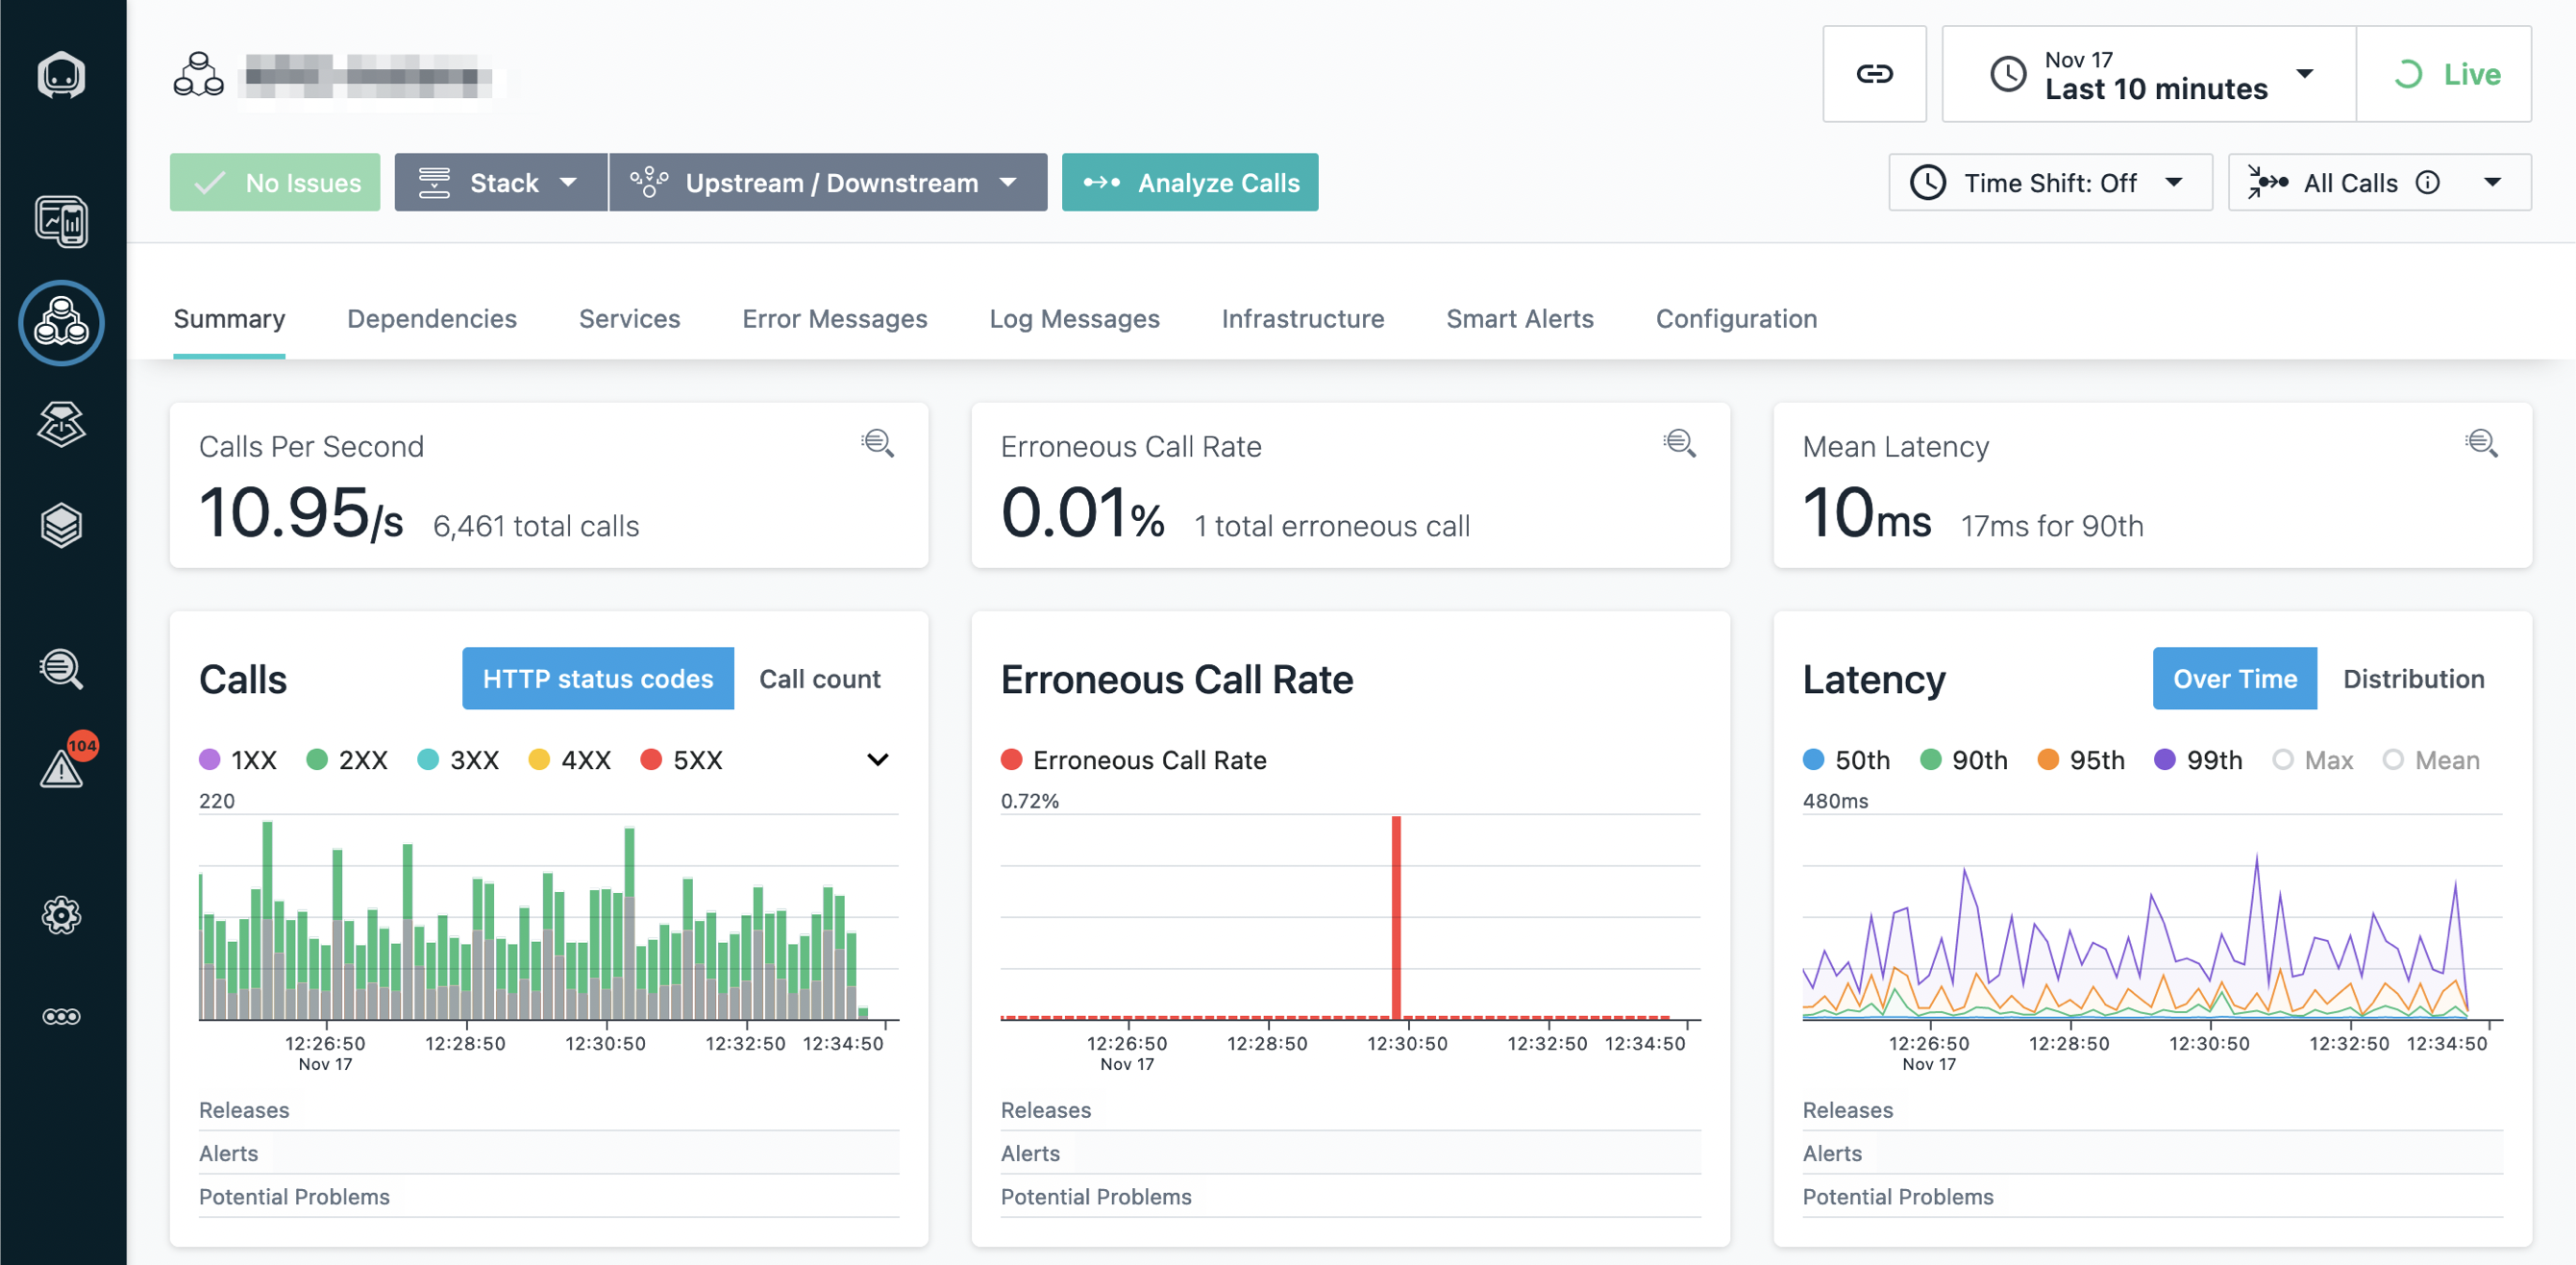Expand the Calls legend chevron
The width and height of the screenshot is (2576, 1265).
[877, 760]
